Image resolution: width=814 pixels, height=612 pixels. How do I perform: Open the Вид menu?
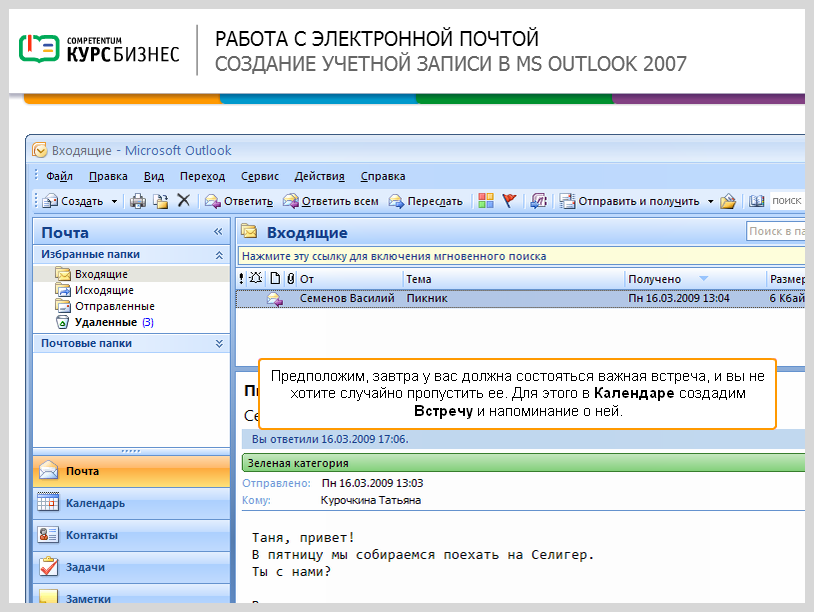tap(154, 176)
